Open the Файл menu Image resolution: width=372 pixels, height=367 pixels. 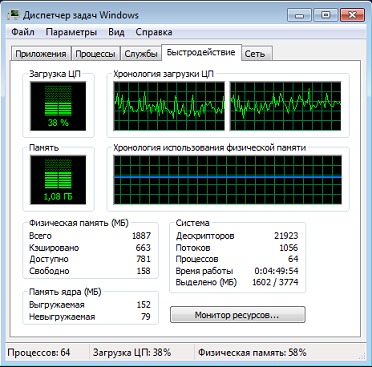(23, 32)
